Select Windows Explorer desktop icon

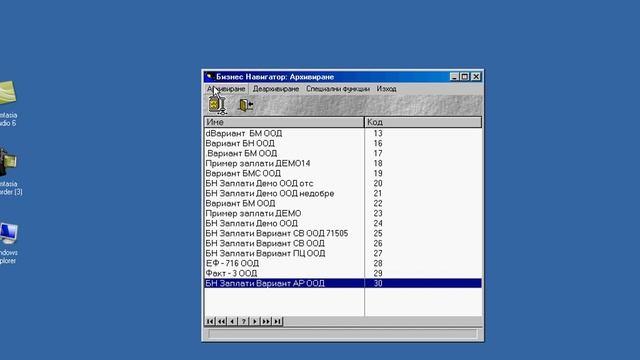click(x=9, y=243)
